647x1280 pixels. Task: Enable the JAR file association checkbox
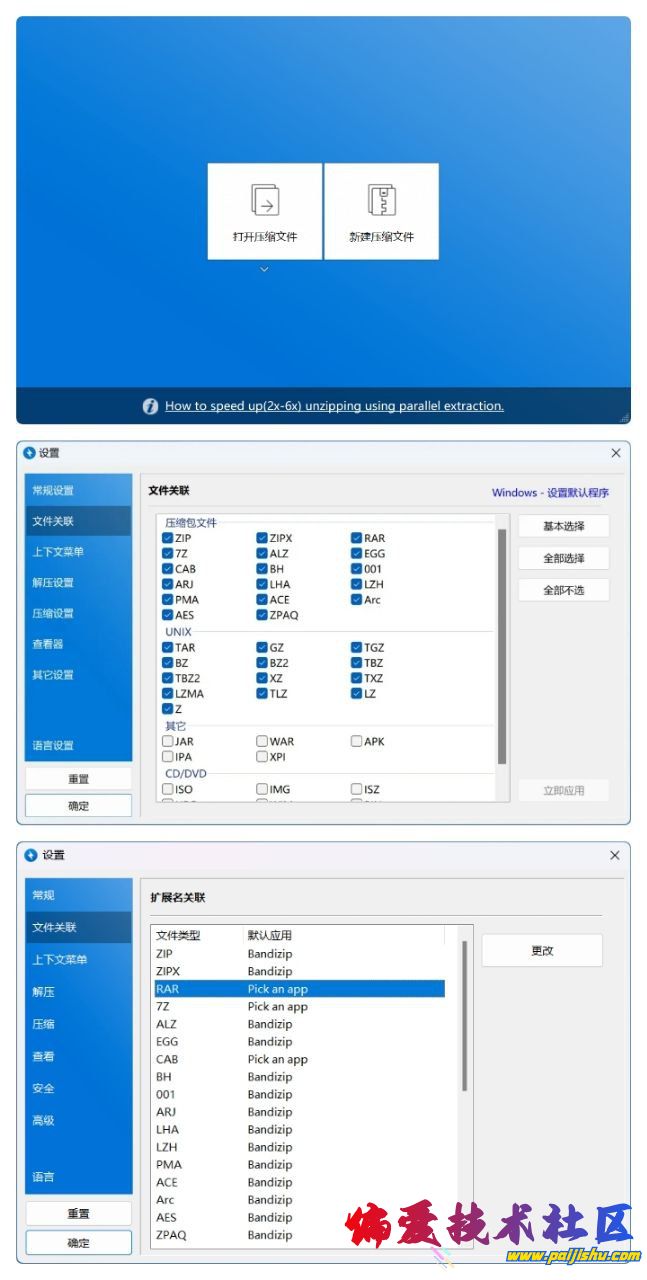point(168,742)
